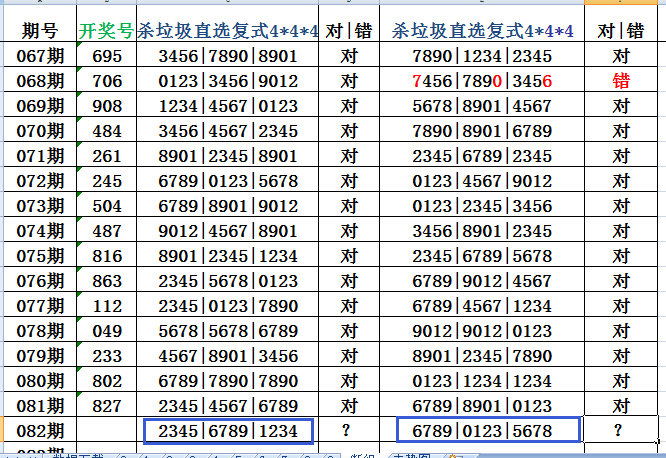Viewport: 666px width, 458px height.
Task: Click the 076期 row label
Action: pyautogui.click(x=40, y=281)
